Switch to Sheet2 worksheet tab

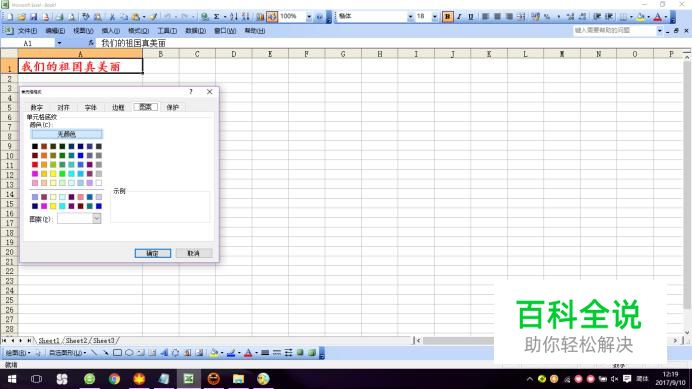[x=76, y=340]
